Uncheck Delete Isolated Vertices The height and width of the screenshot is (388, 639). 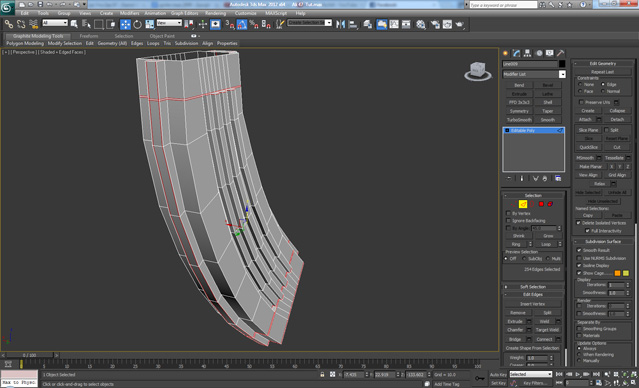578,223
